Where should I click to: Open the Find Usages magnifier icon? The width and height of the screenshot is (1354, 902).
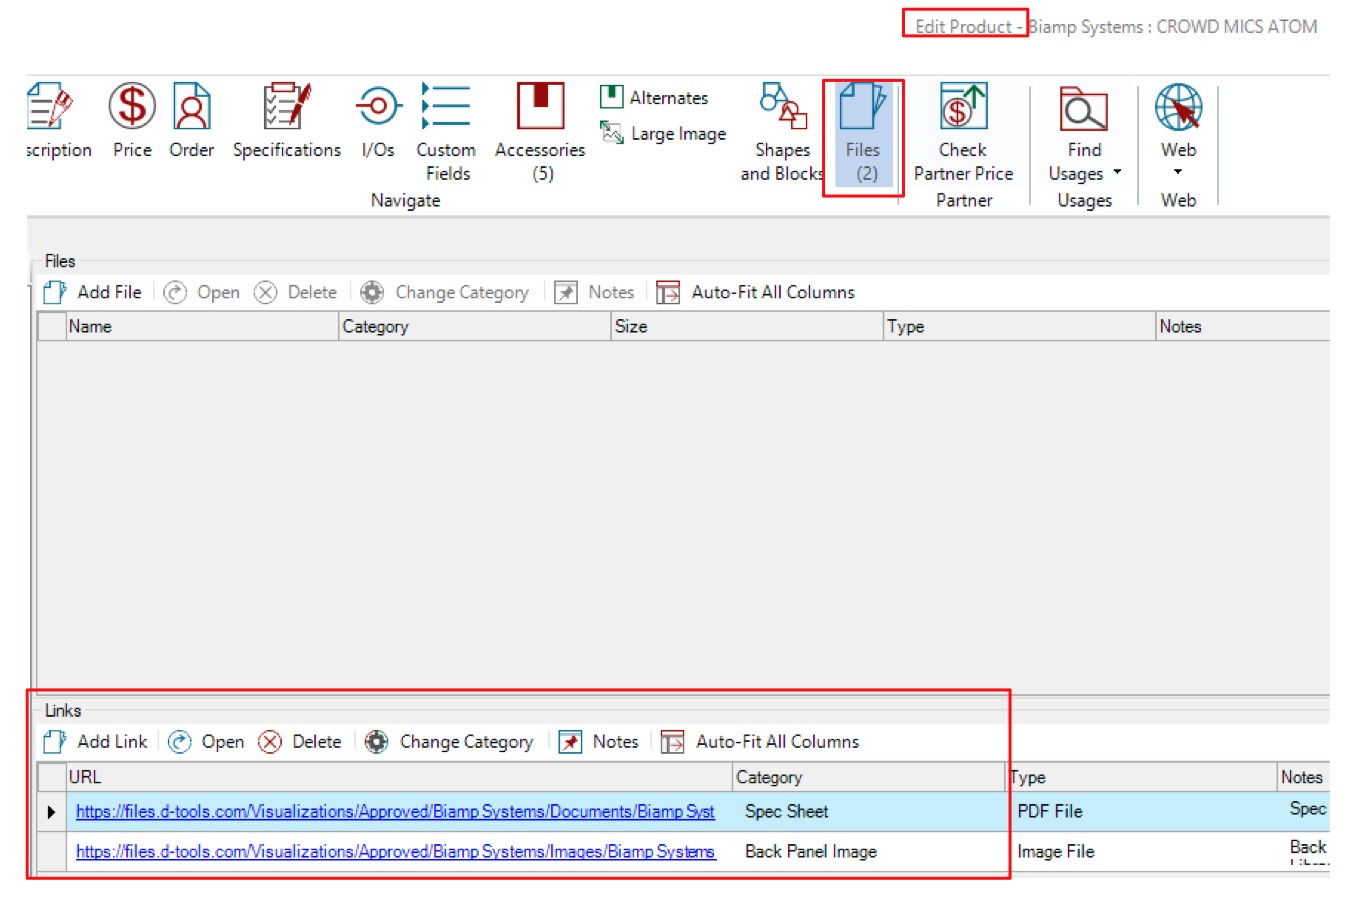tap(1084, 108)
